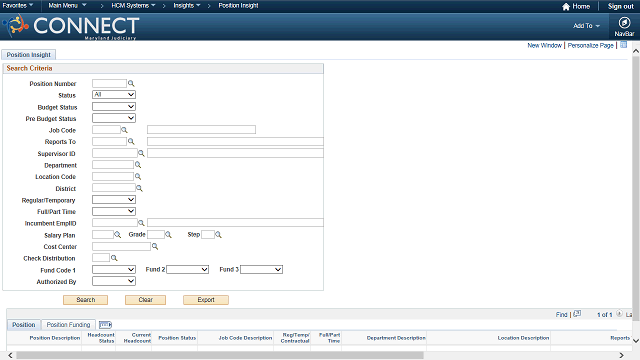Click the Position Status column header
Screen dimensions: 640x360
[177, 338]
